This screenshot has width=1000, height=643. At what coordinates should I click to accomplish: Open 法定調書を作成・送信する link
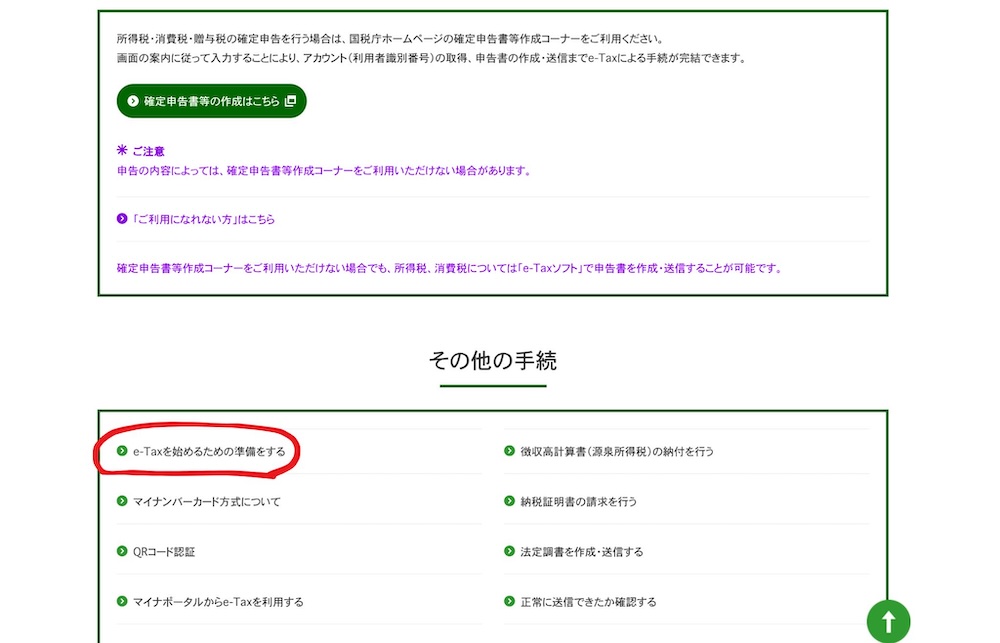(x=581, y=551)
